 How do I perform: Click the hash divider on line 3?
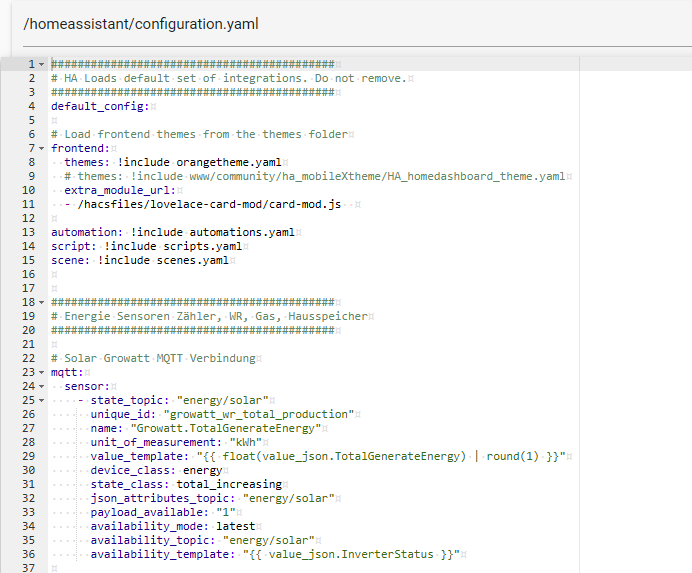pos(193,92)
